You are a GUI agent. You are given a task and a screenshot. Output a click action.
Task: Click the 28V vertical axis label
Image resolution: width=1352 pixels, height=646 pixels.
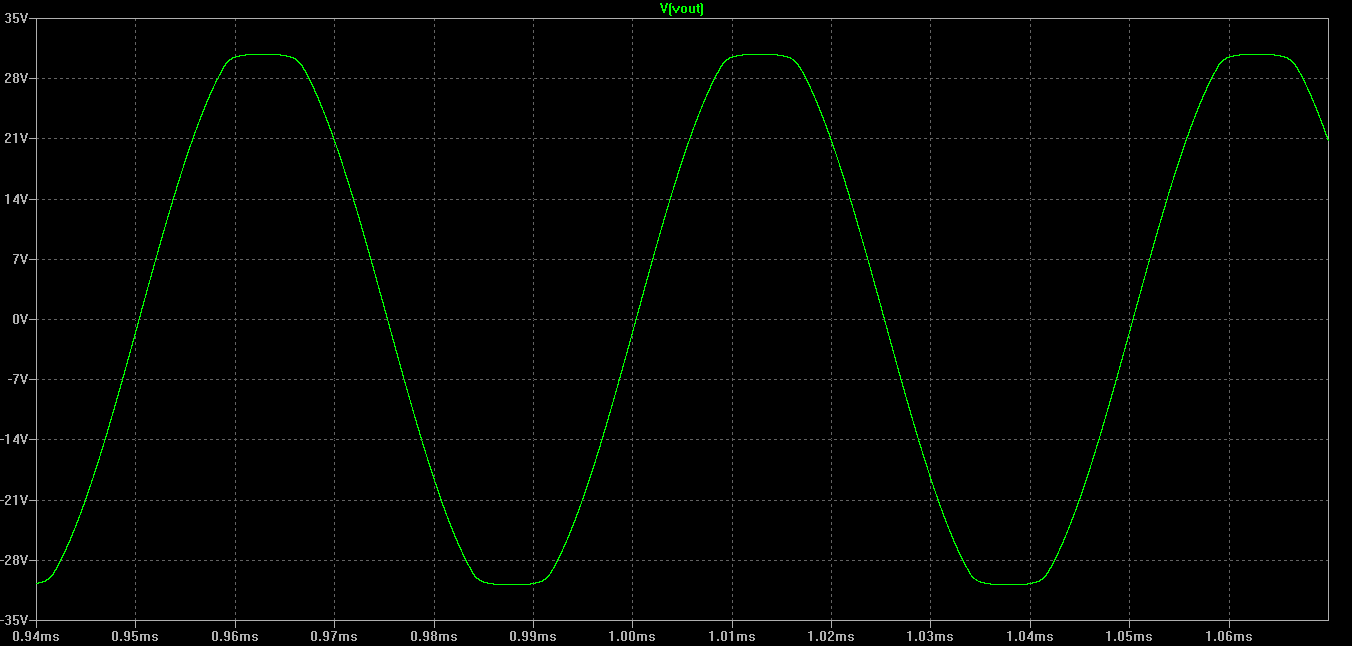coord(17,78)
